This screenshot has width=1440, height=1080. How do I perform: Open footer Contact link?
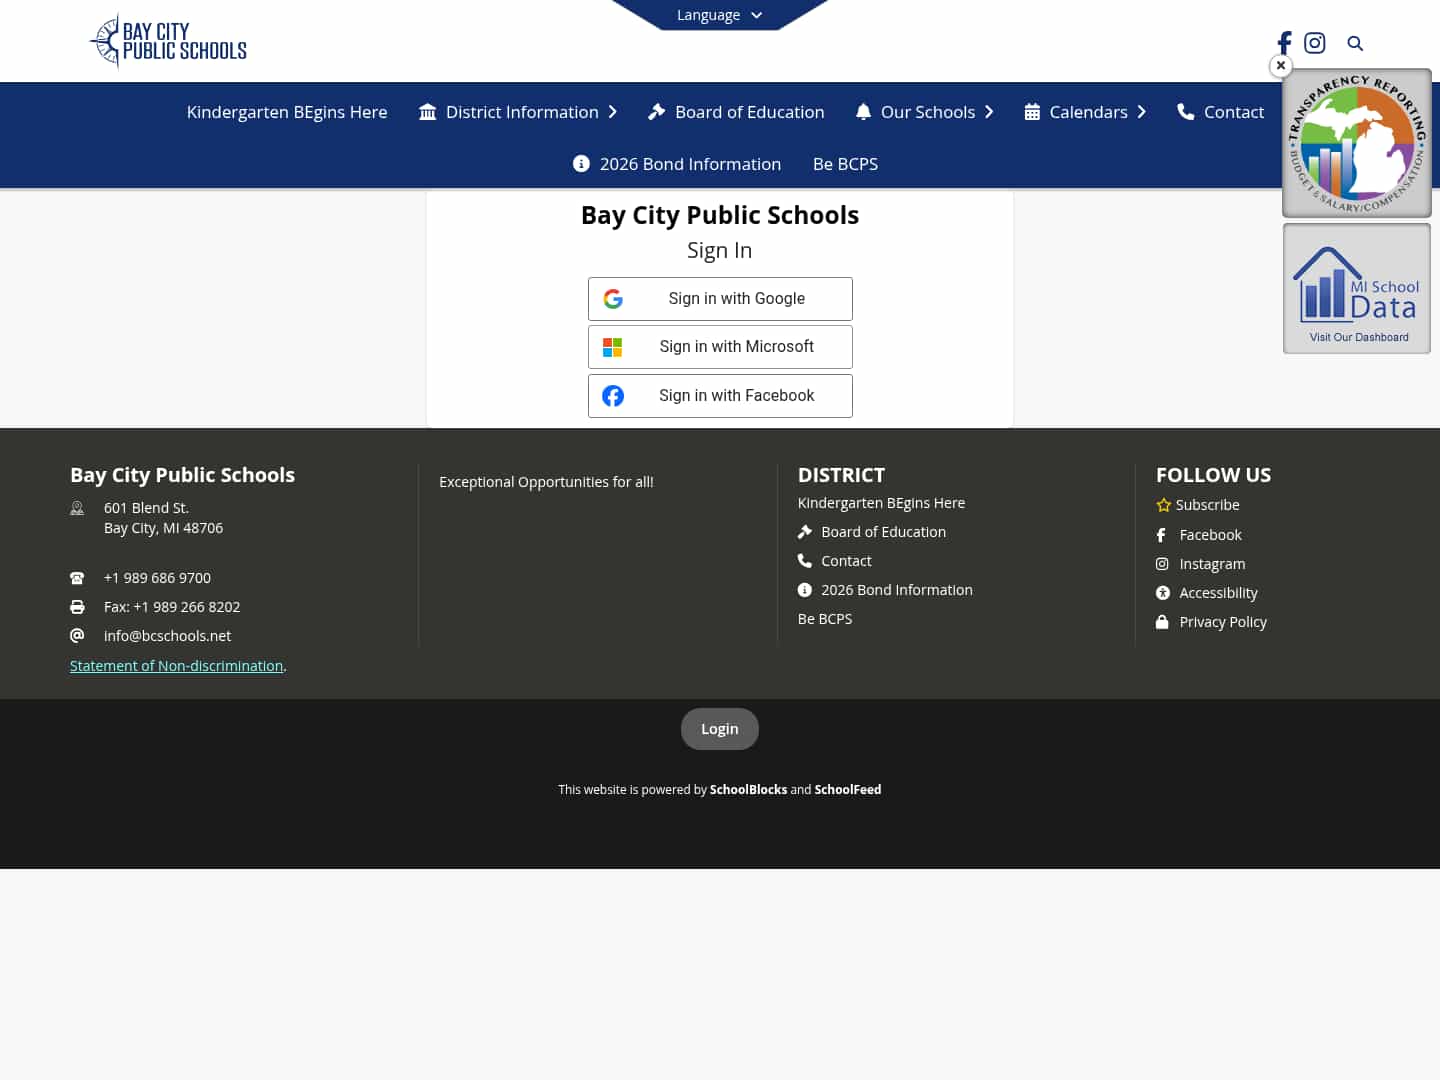tap(835, 561)
